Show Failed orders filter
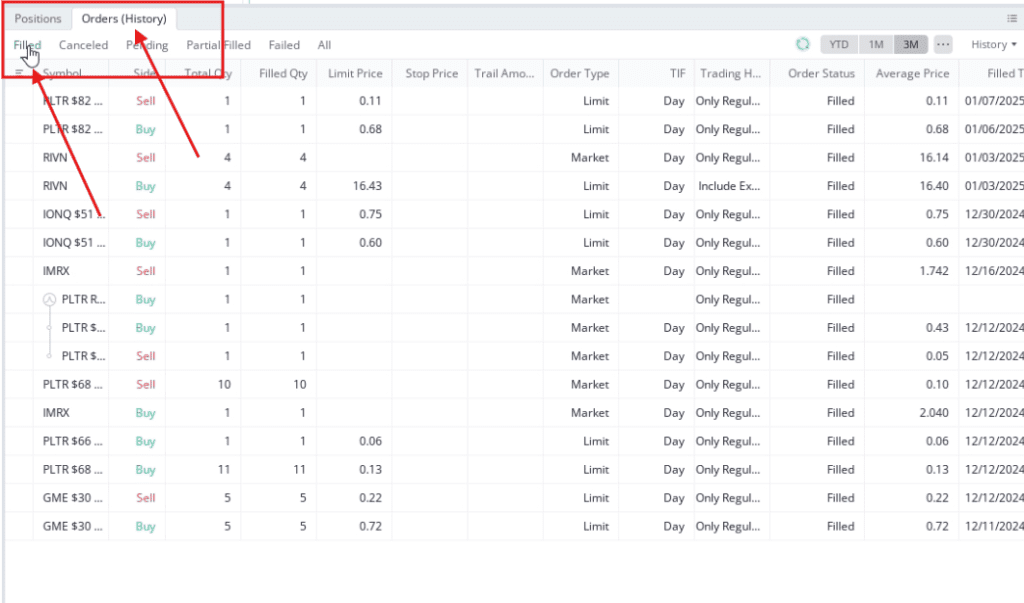 click(284, 45)
